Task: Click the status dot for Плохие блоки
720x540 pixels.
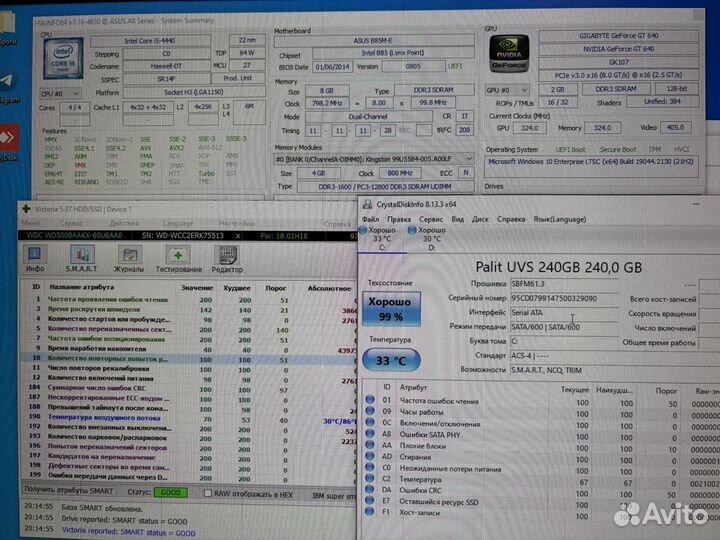Action: coord(370,445)
